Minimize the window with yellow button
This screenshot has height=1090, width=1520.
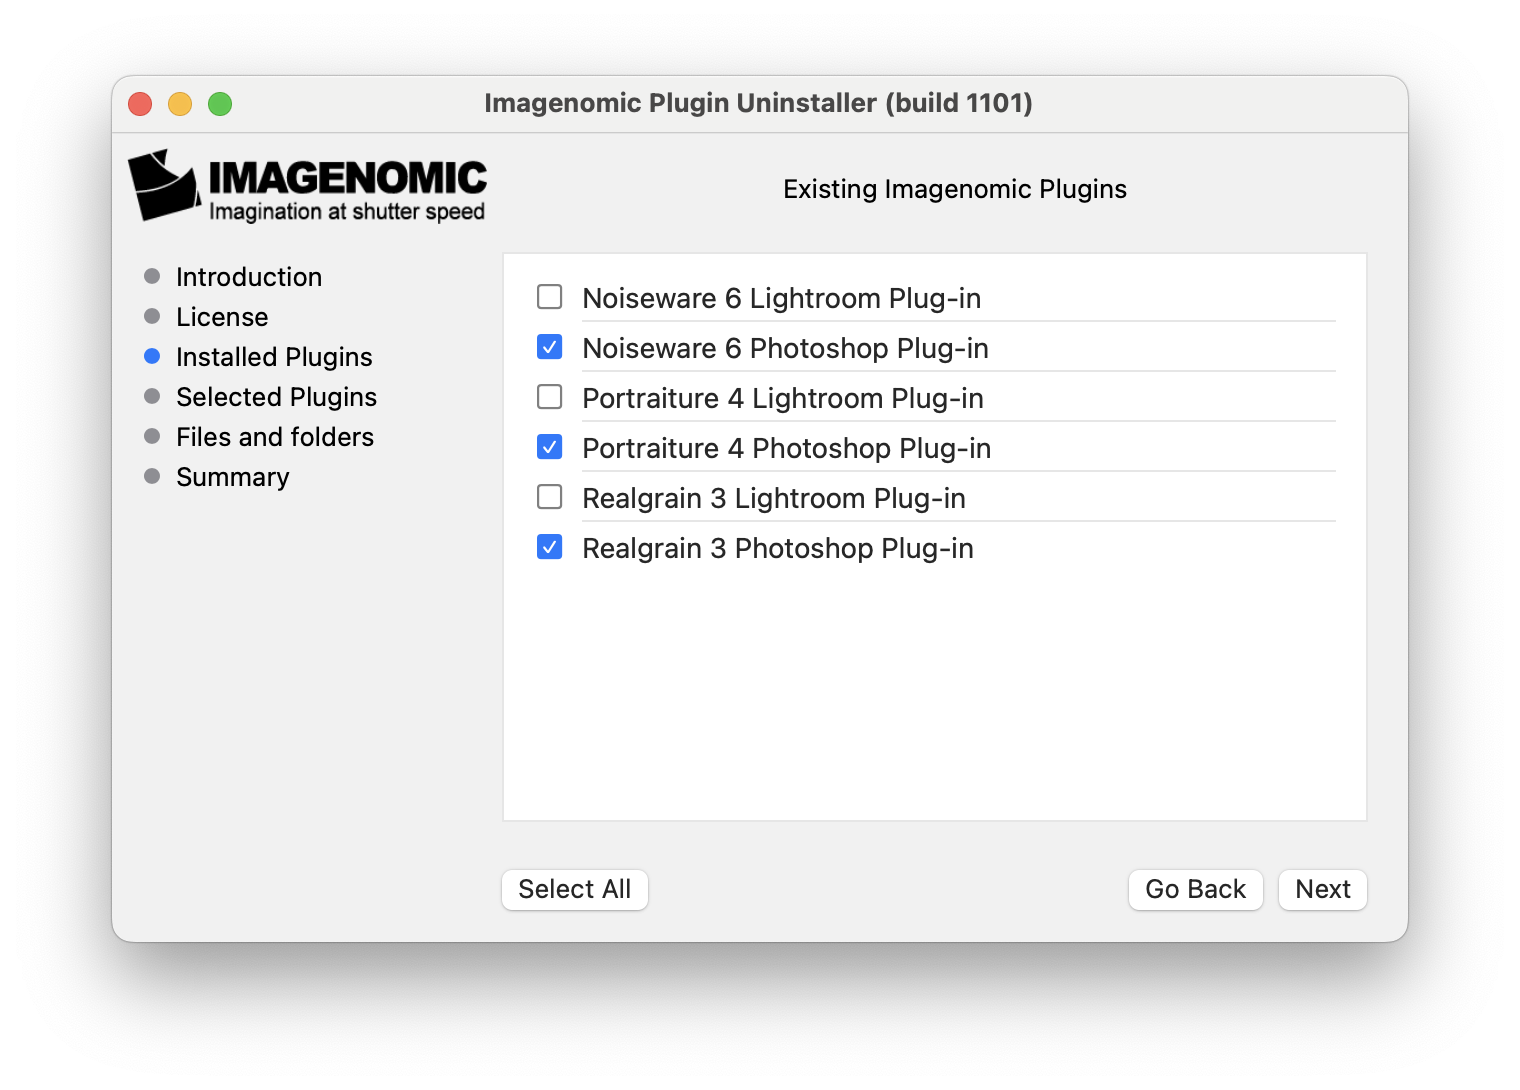point(180,104)
